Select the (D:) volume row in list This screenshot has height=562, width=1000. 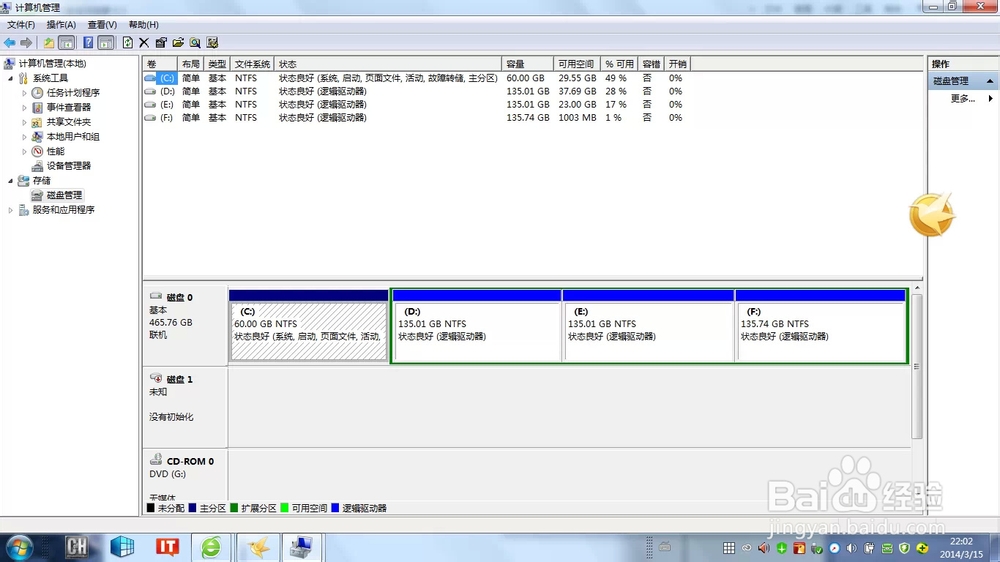pyautogui.click(x=414, y=91)
